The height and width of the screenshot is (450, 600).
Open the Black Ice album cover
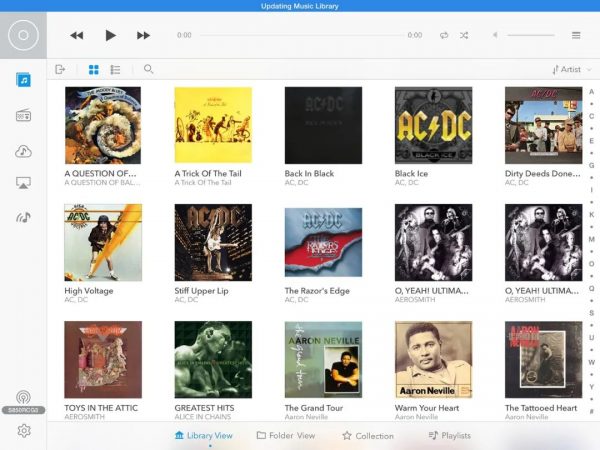tap(434, 125)
